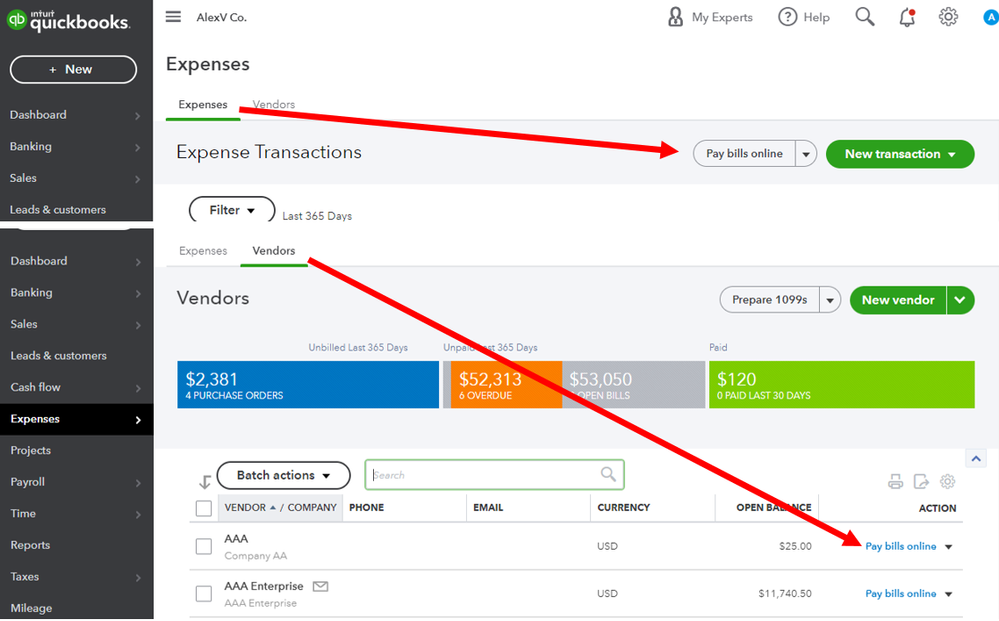Image resolution: width=999 pixels, height=621 pixels.
Task: Click the PHONE column header
Action: (x=366, y=508)
